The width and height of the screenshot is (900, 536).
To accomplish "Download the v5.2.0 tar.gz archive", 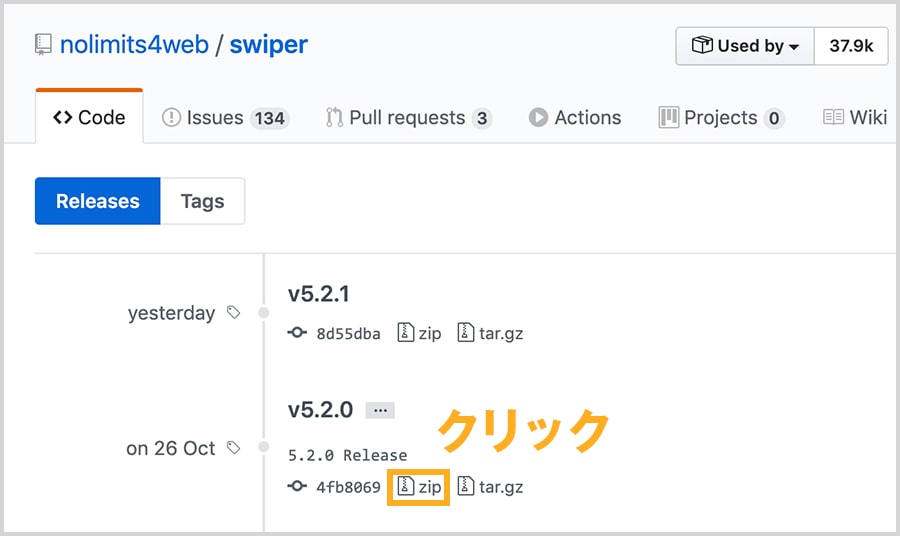I will (x=490, y=487).
